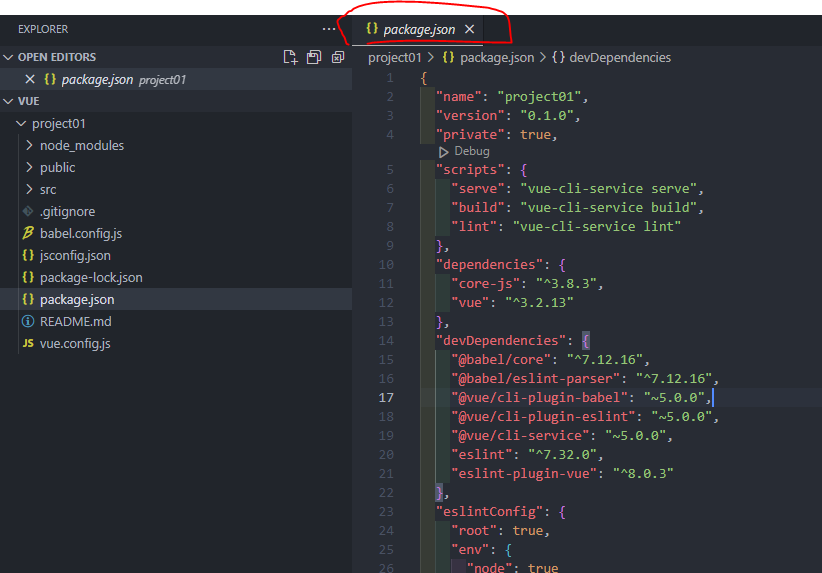Open jsconfig.json in the explorer

[176, 255]
